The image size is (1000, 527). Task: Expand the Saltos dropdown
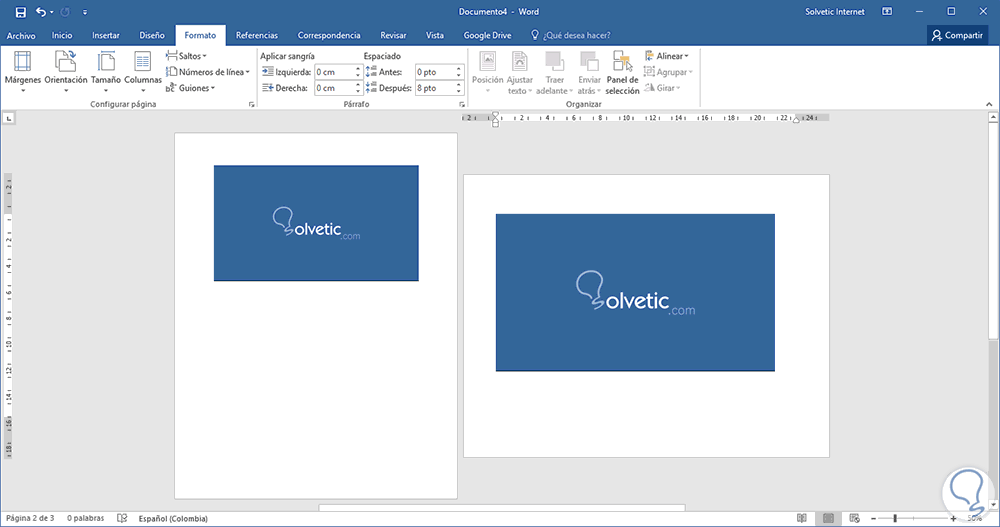click(190, 56)
